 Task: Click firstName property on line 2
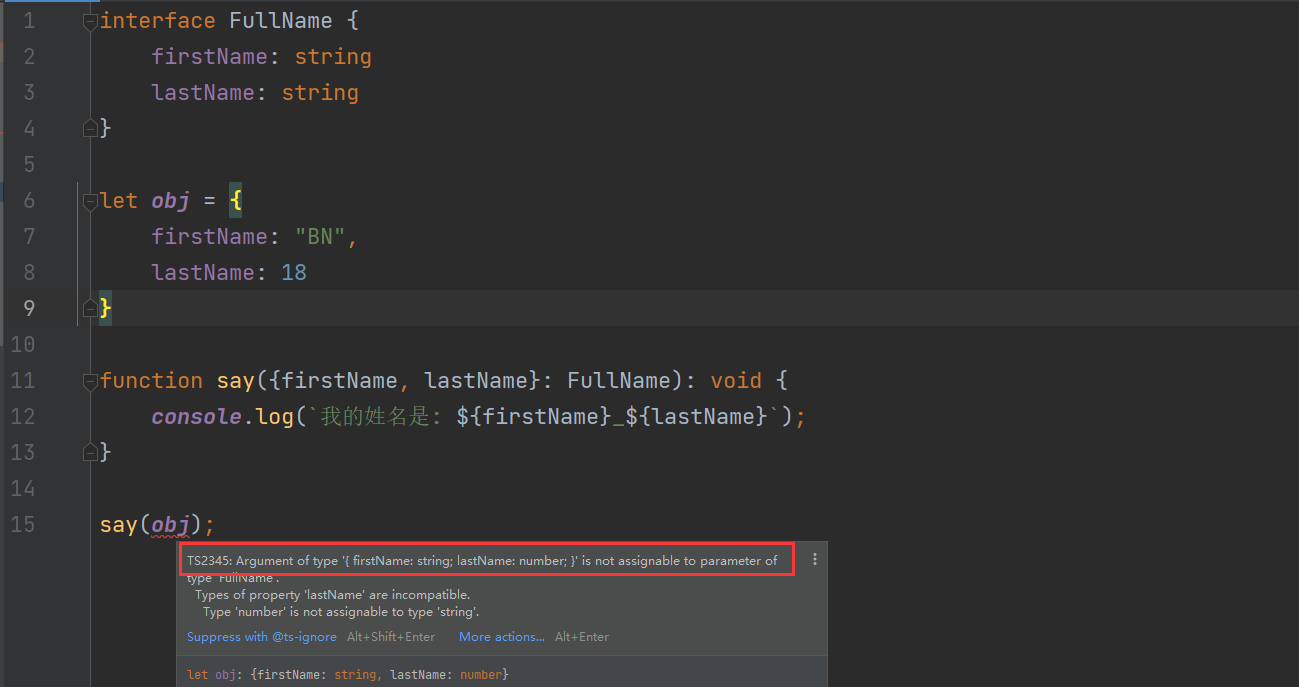(210, 57)
